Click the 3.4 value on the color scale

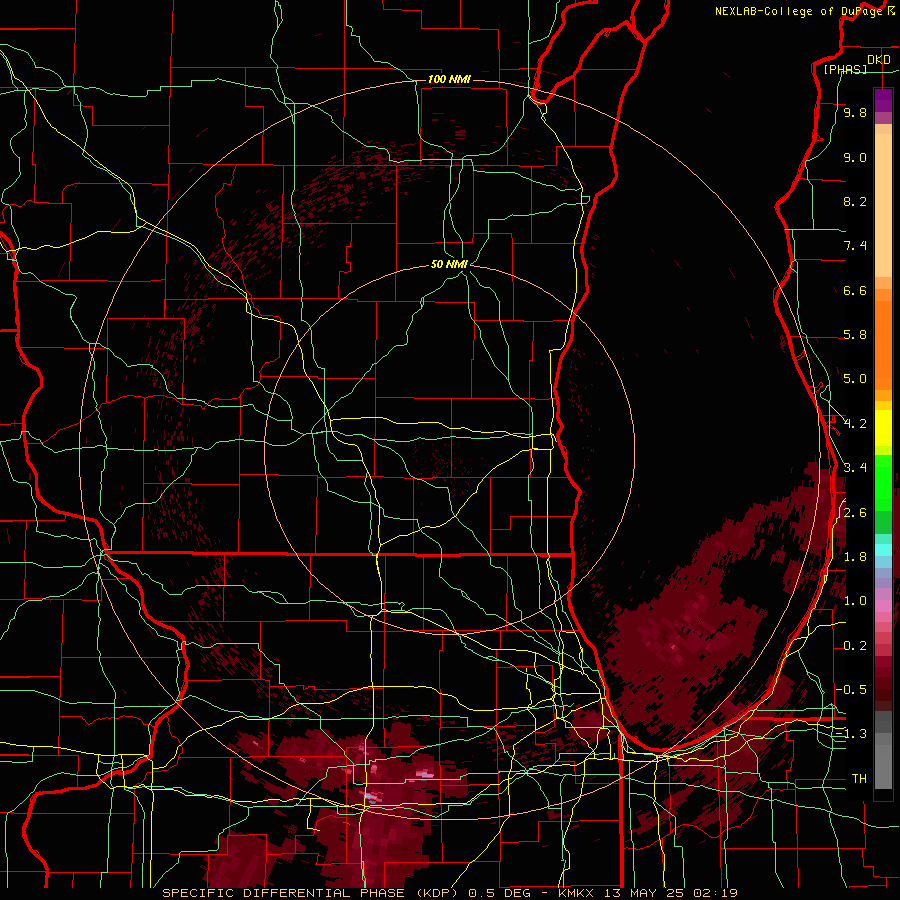[x=855, y=468]
